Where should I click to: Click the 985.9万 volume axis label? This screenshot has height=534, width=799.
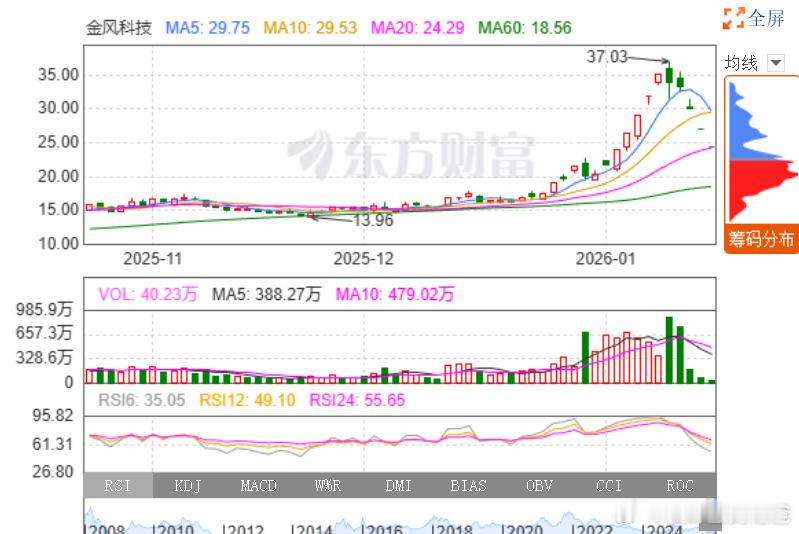[44, 309]
